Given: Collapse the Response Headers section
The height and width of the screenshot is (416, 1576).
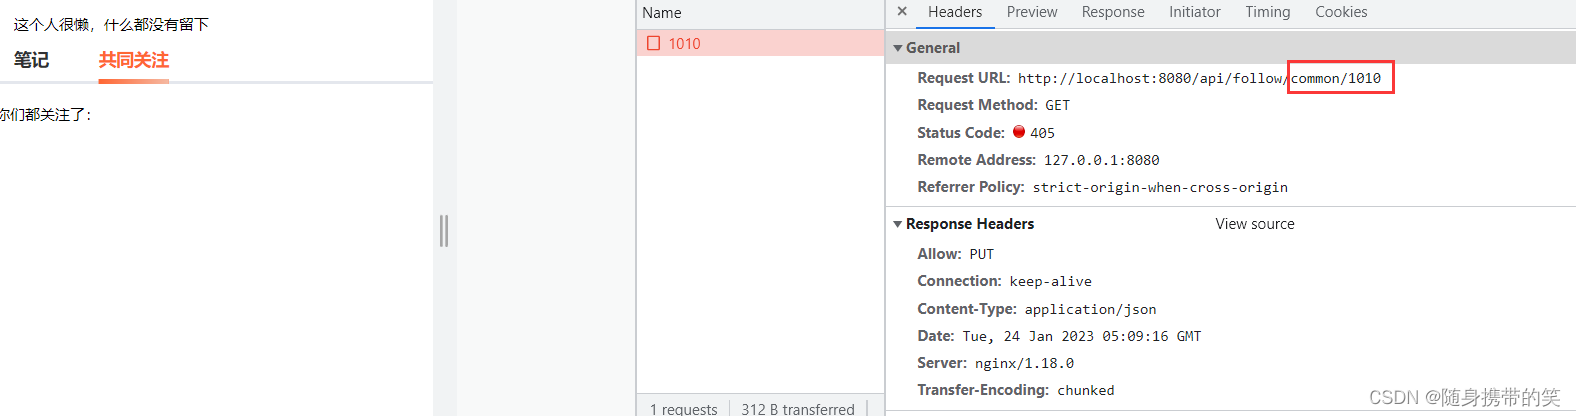Looking at the screenshot, I should point(898,224).
